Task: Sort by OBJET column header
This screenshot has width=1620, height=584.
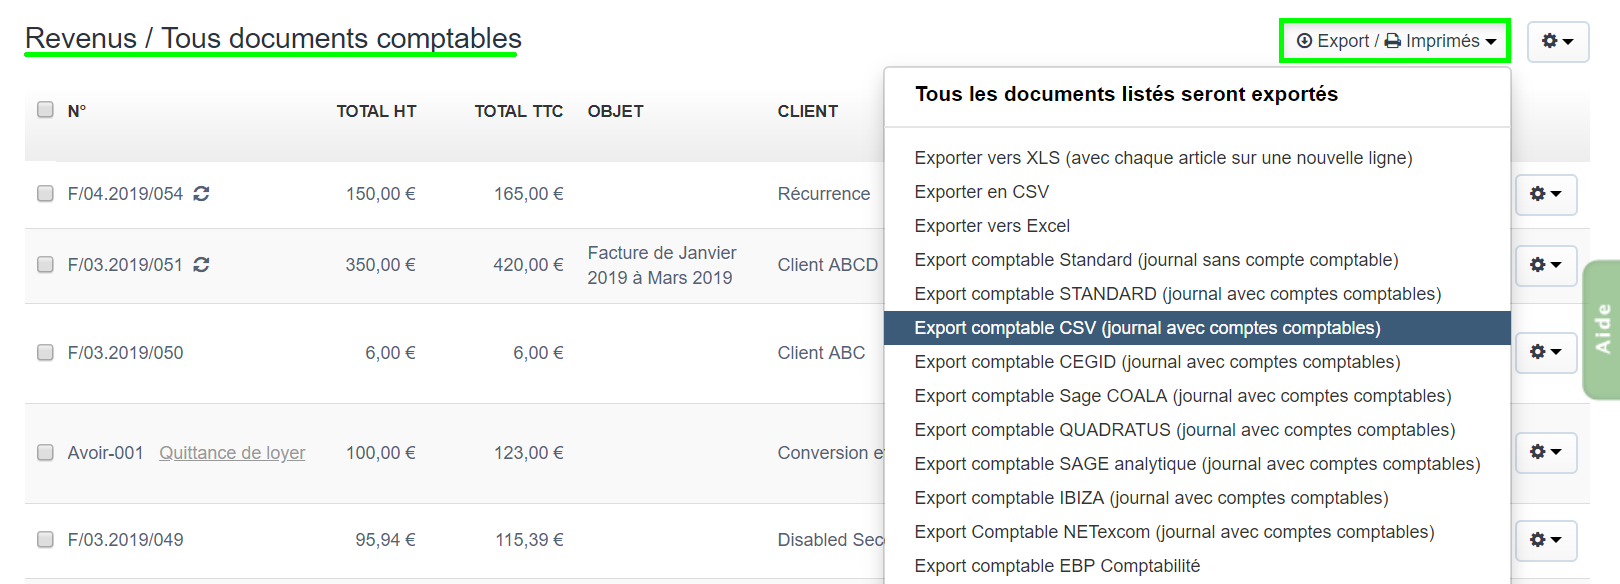Action: click(615, 111)
